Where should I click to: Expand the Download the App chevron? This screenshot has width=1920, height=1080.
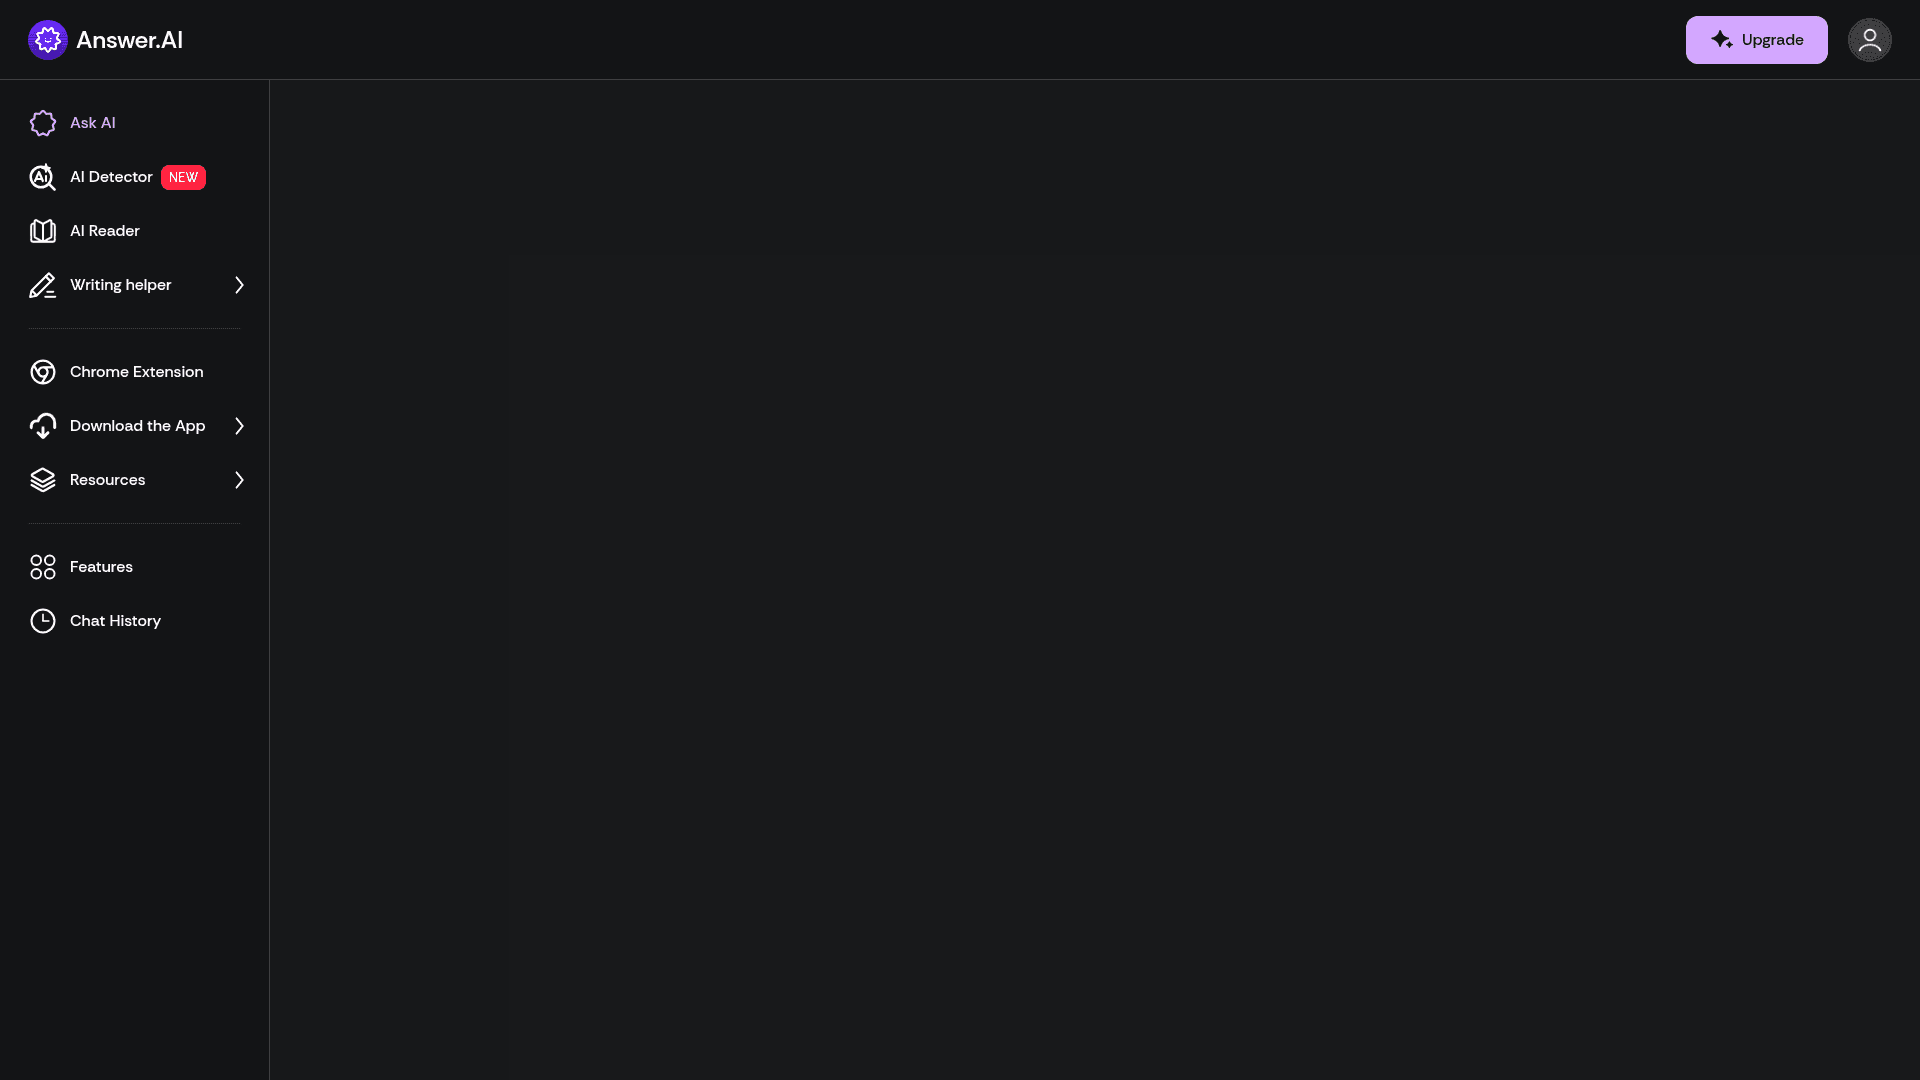click(x=239, y=426)
